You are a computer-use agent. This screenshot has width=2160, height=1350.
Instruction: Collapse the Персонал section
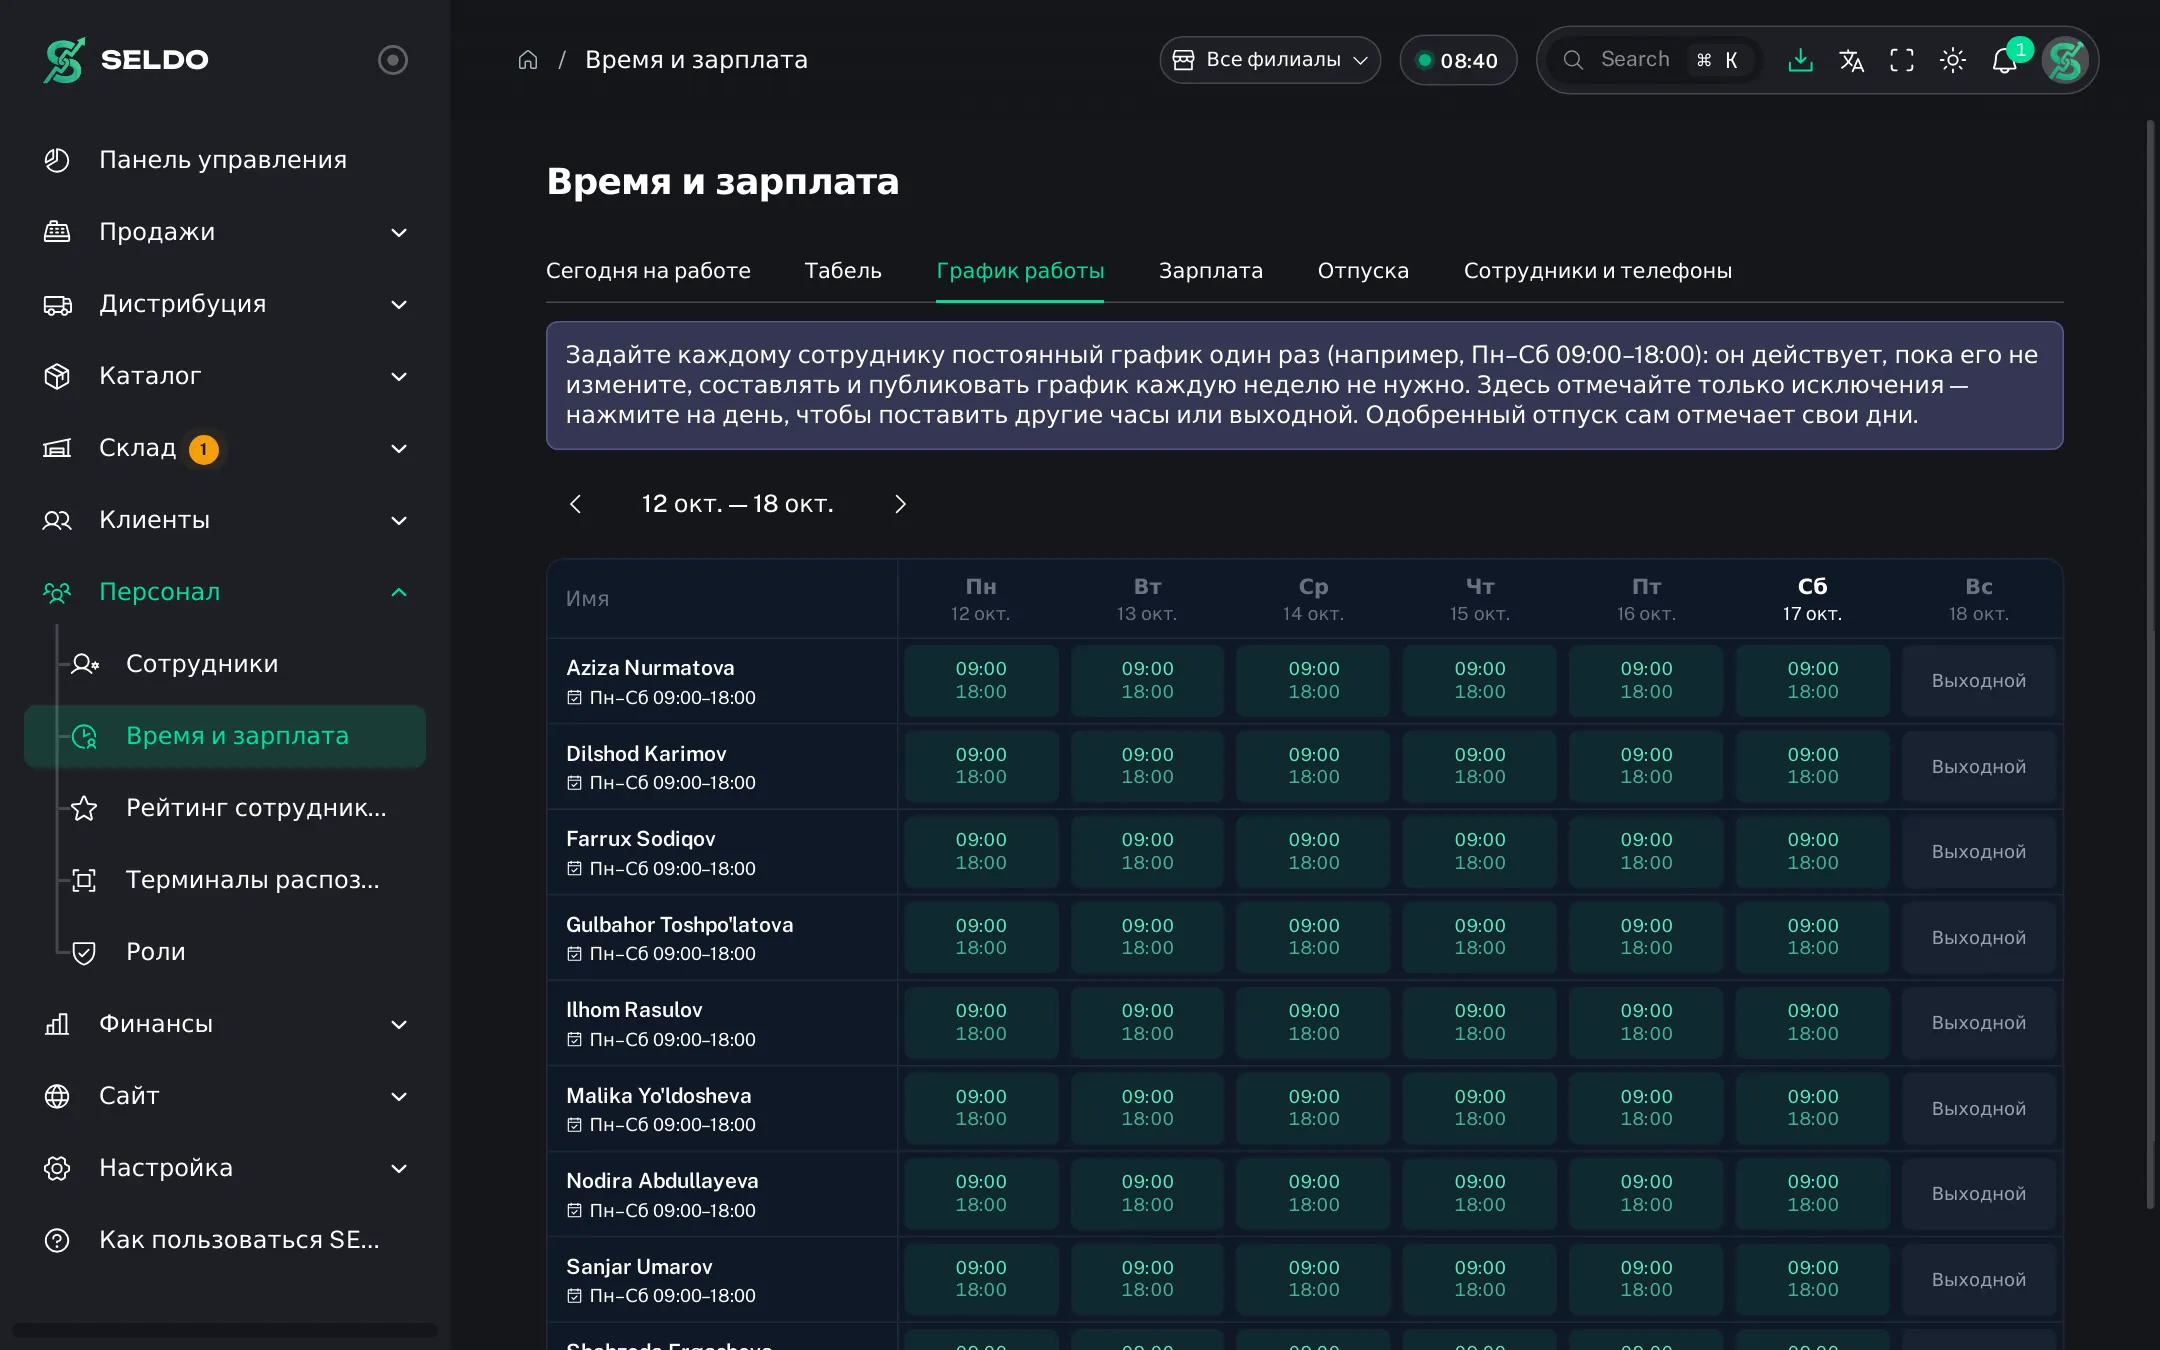(x=225, y=592)
